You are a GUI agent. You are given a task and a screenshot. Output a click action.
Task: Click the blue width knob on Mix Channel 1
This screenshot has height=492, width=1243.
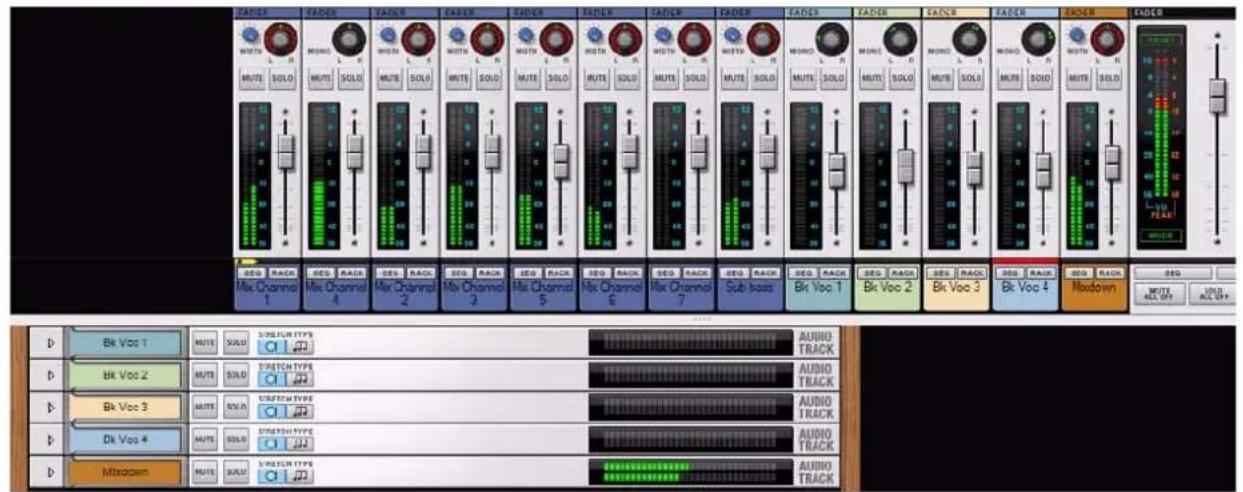[248, 34]
